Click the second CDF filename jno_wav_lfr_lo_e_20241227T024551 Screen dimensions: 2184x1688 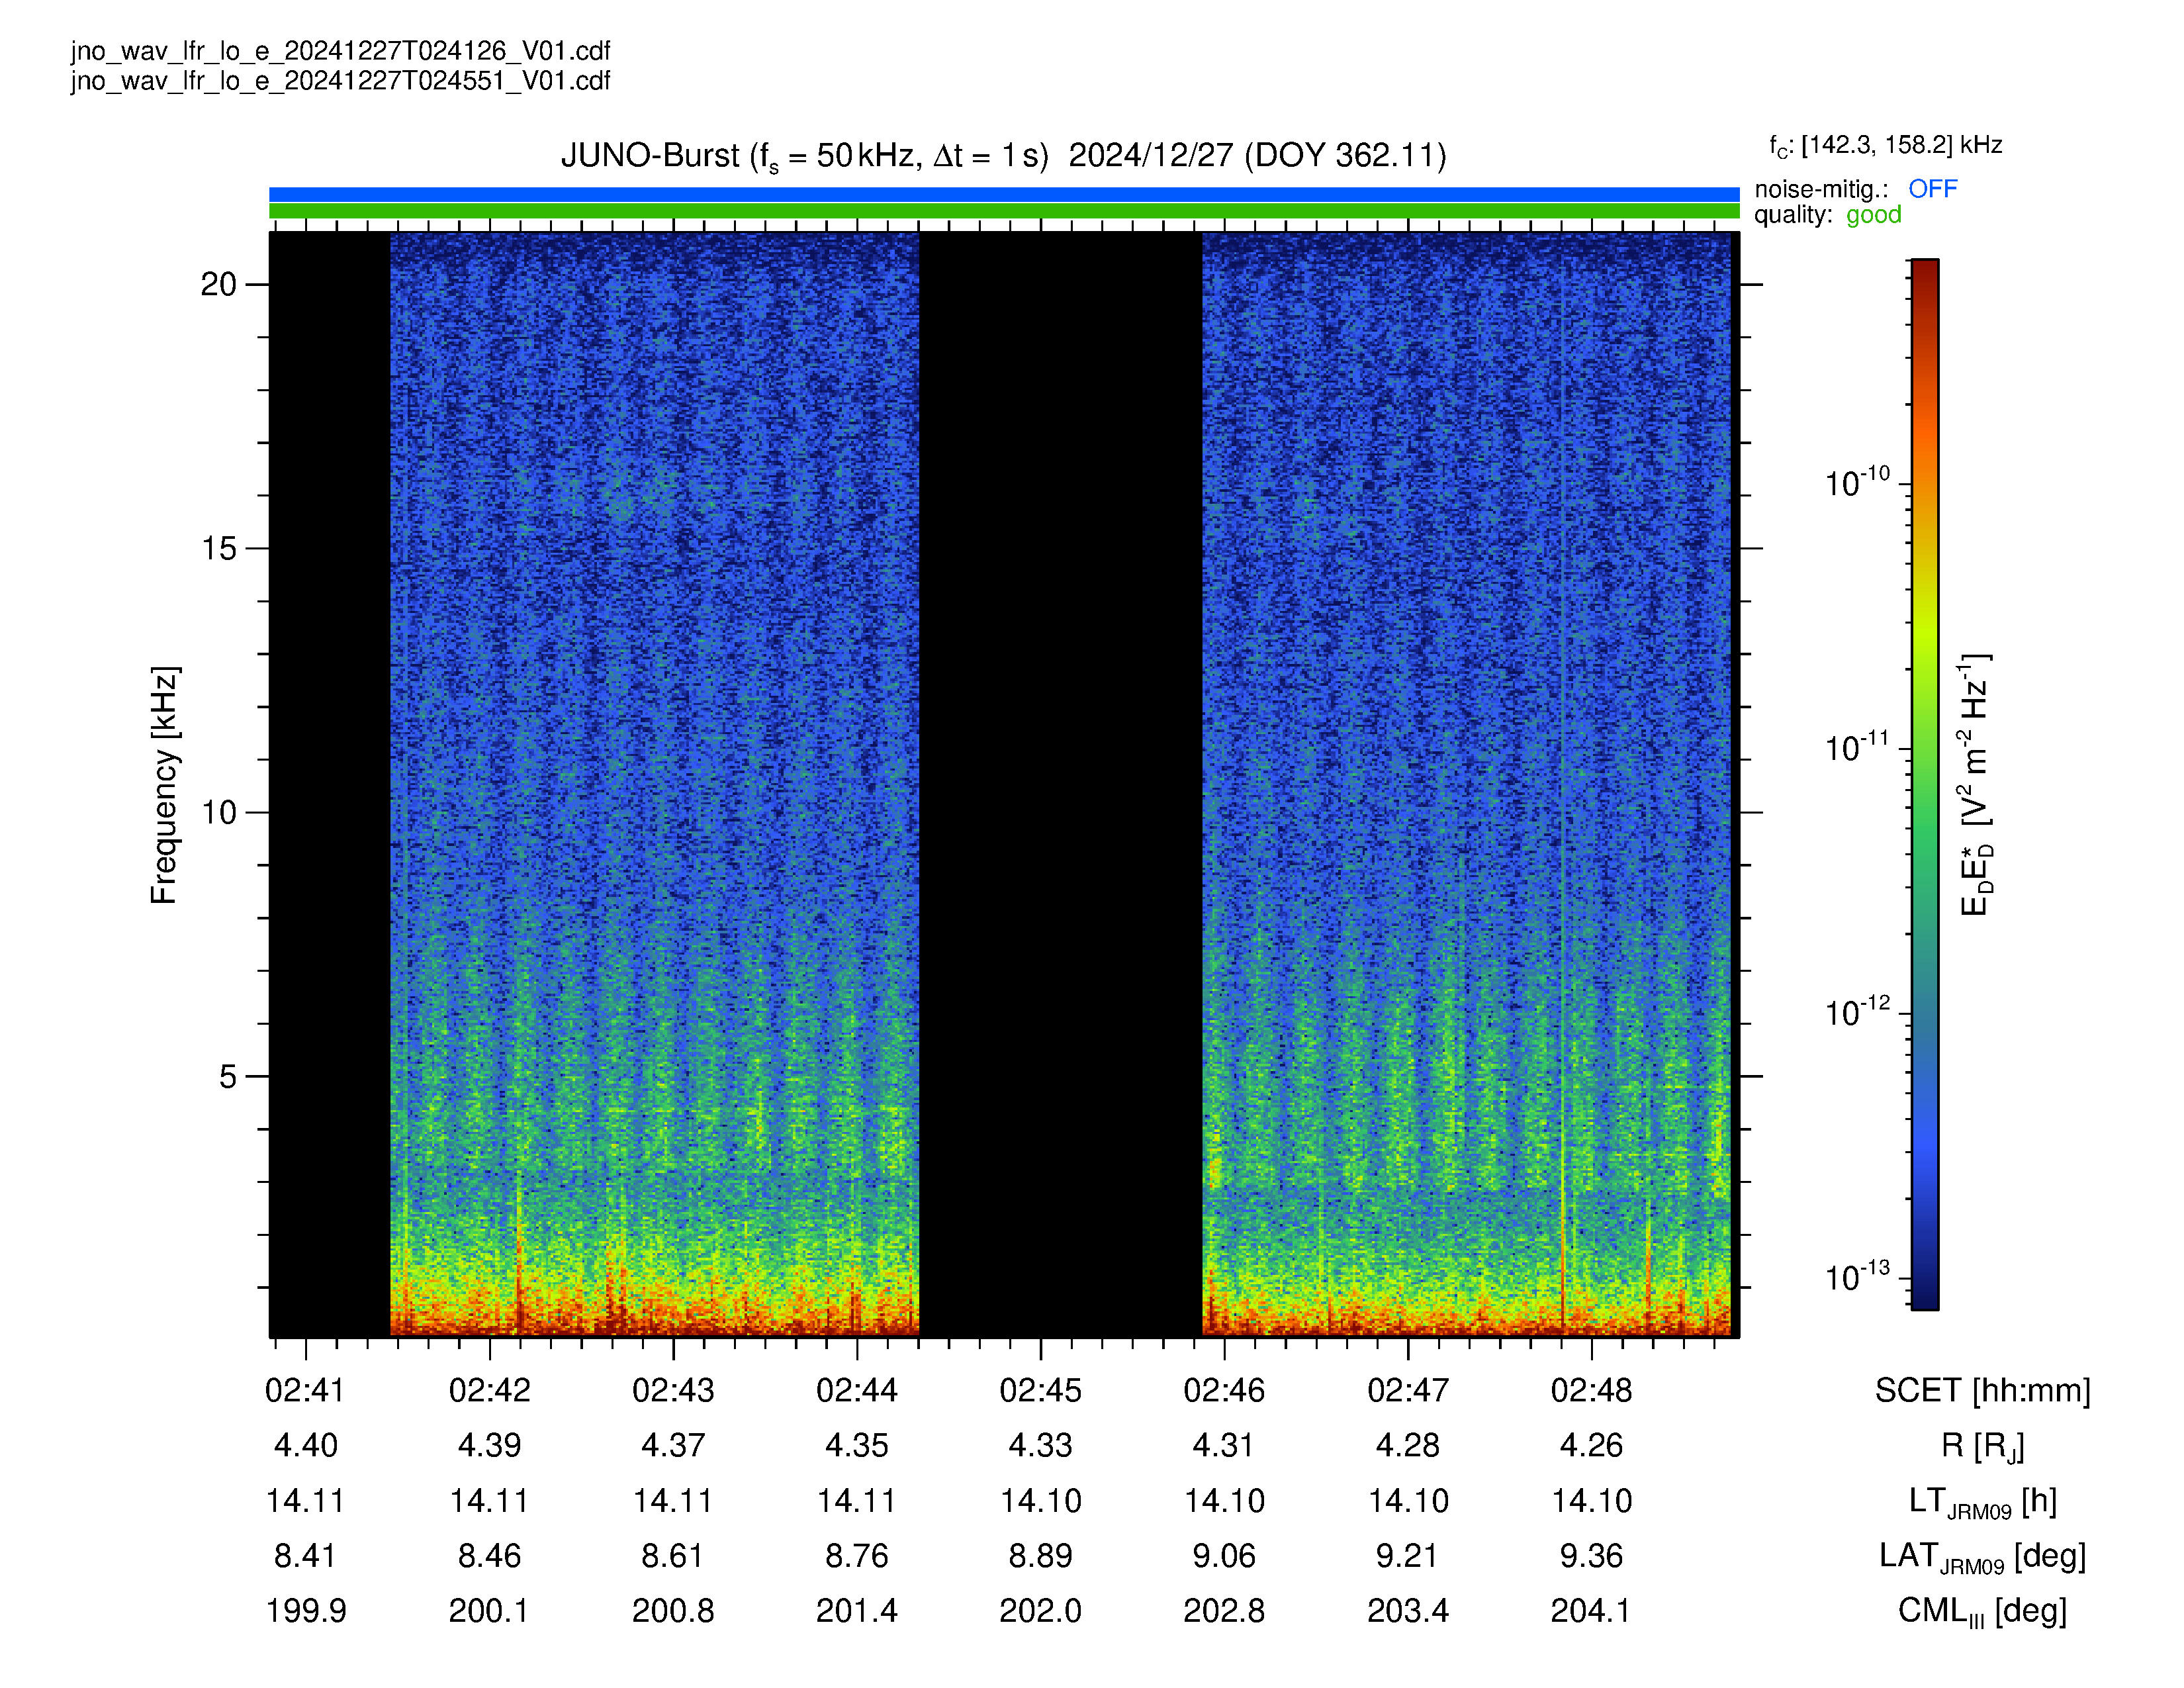tap(340, 81)
